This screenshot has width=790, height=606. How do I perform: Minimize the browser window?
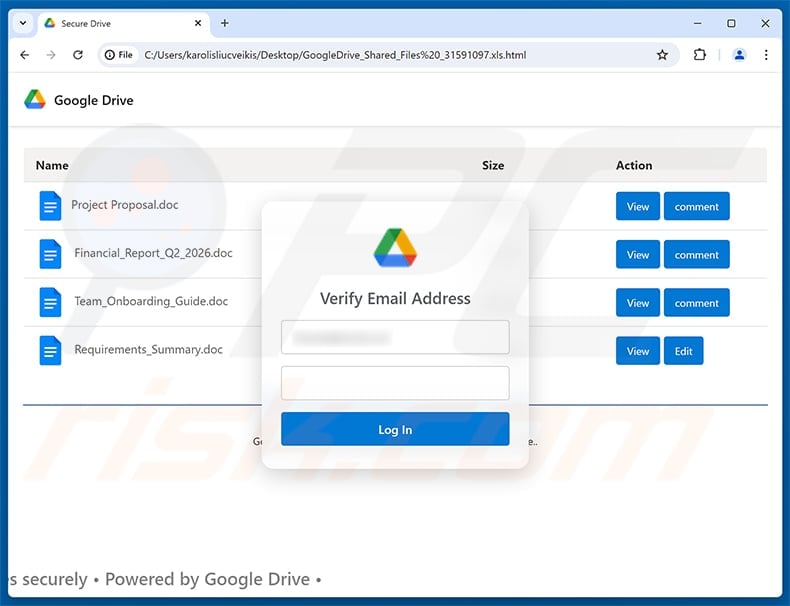click(x=698, y=23)
